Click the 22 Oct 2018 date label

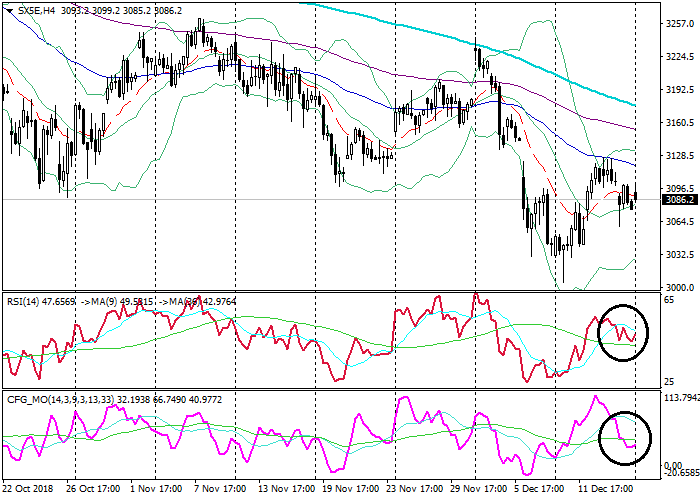pyautogui.click(x=28, y=490)
